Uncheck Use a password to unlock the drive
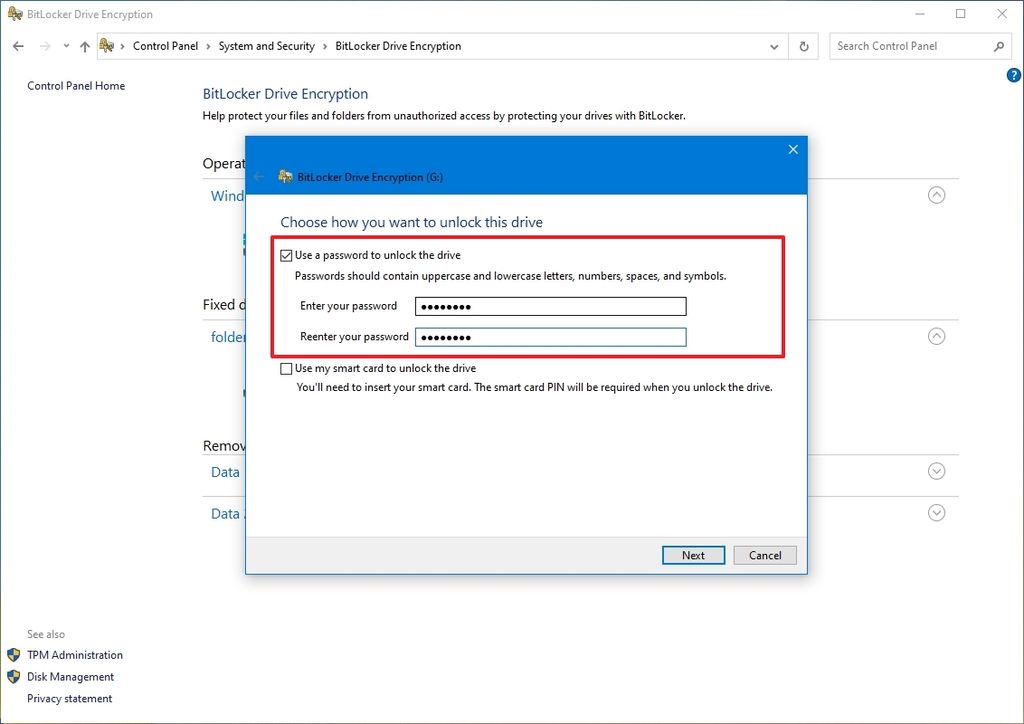1024x724 pixels. coord(286,255)
